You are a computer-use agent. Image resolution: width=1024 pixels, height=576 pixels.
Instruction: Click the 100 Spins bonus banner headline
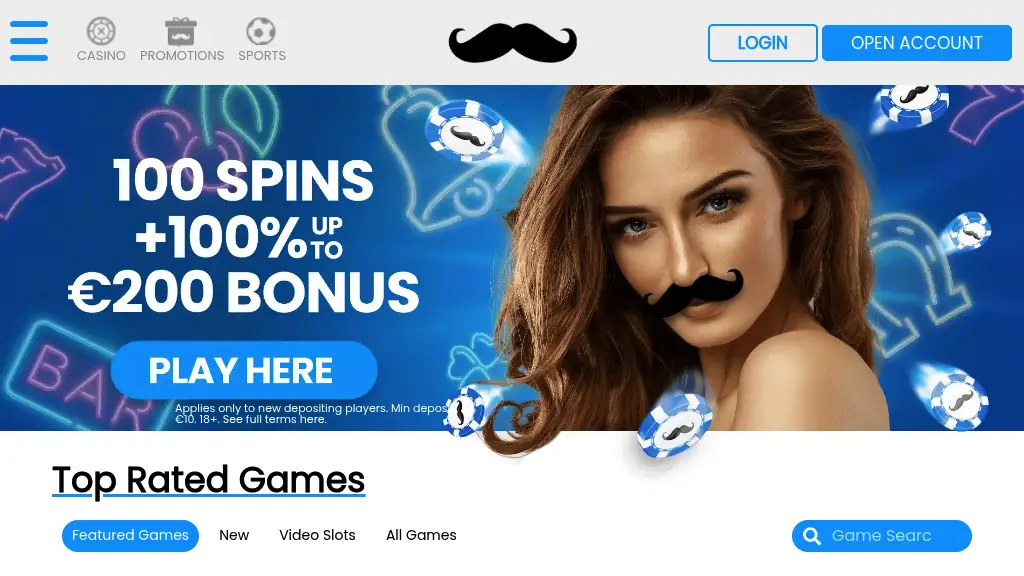[x=244, y=236]
